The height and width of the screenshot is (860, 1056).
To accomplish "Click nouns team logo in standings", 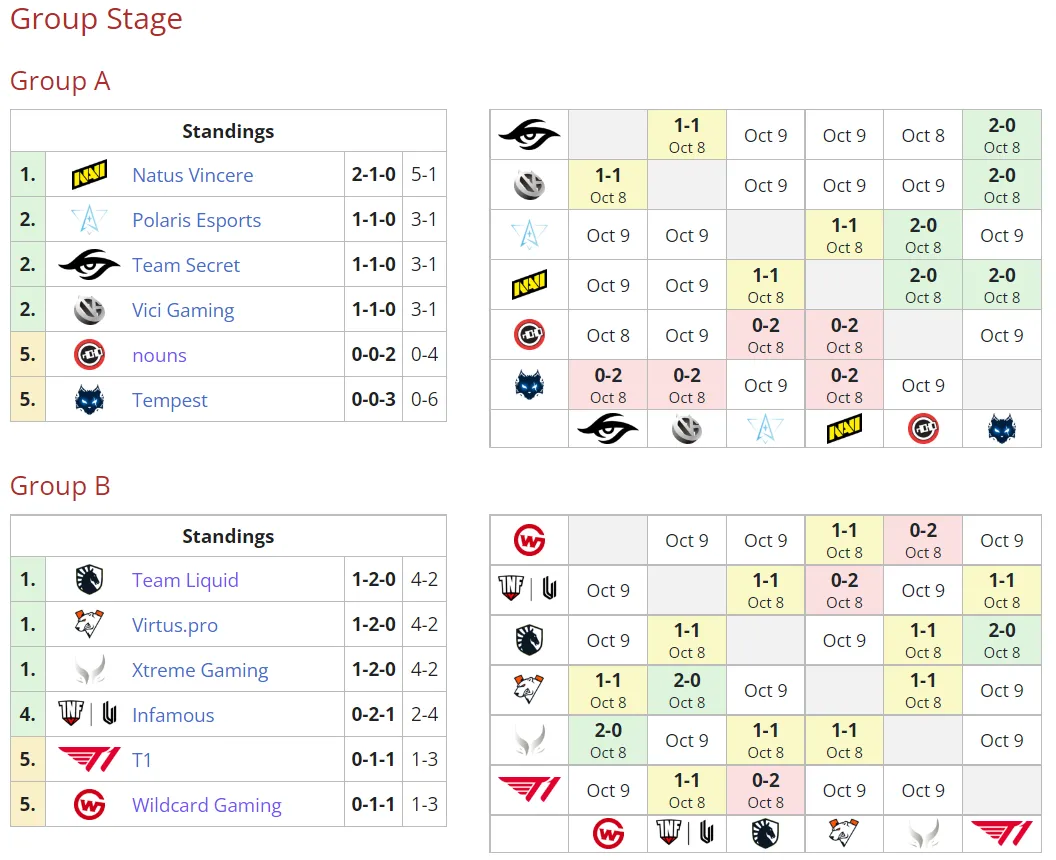I will pos(89,355).
